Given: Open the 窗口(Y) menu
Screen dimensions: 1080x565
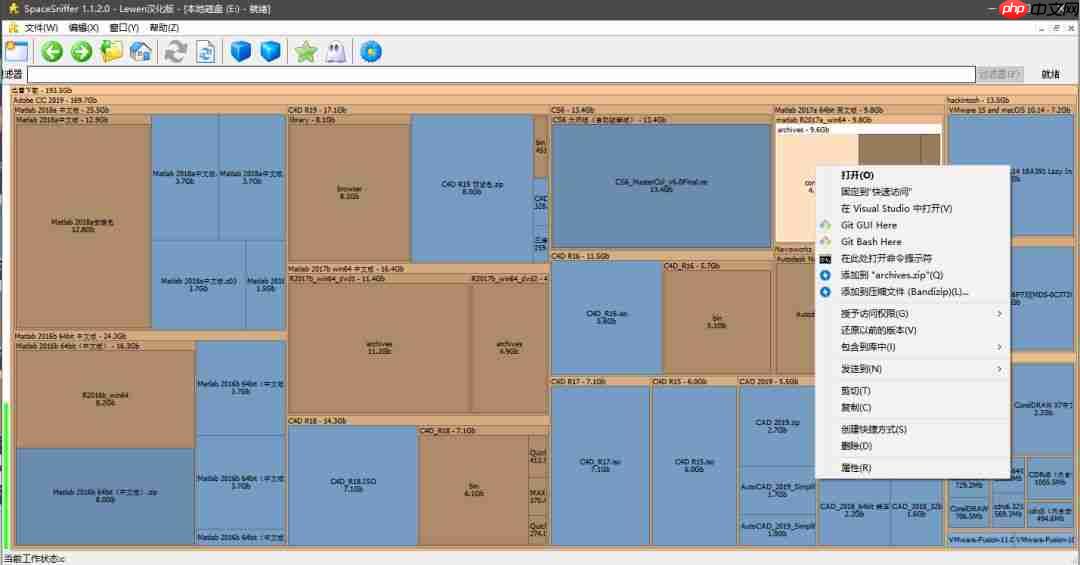Looking at the screenshot, I should tap(124, 28).
